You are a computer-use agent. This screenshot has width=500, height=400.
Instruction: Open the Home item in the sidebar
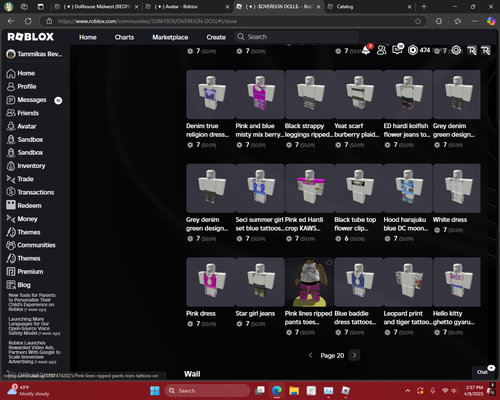(x=21, y=73)
